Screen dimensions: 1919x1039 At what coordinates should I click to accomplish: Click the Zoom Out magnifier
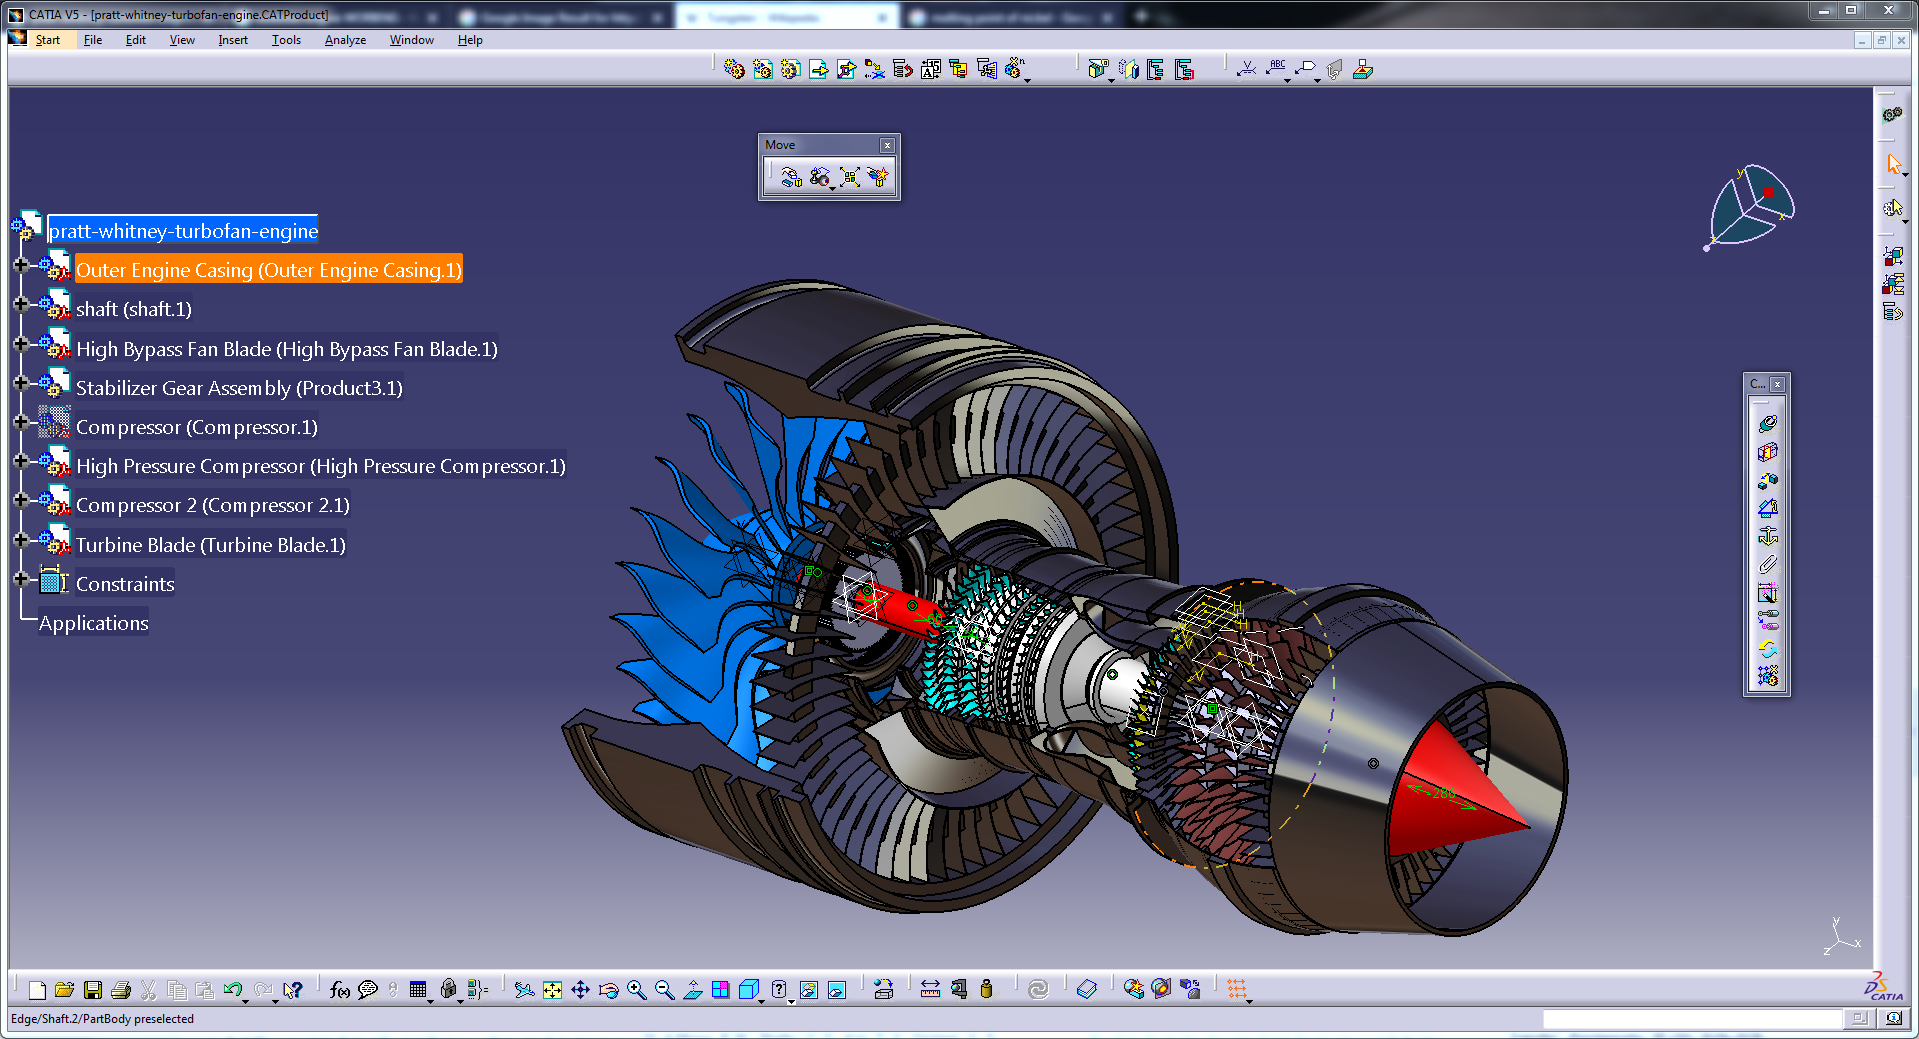(664, 990)
